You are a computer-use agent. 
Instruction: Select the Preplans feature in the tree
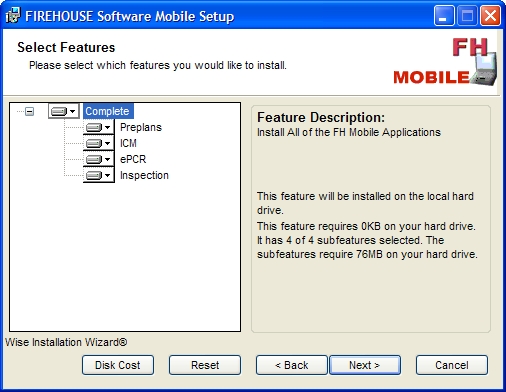point(141,127)
